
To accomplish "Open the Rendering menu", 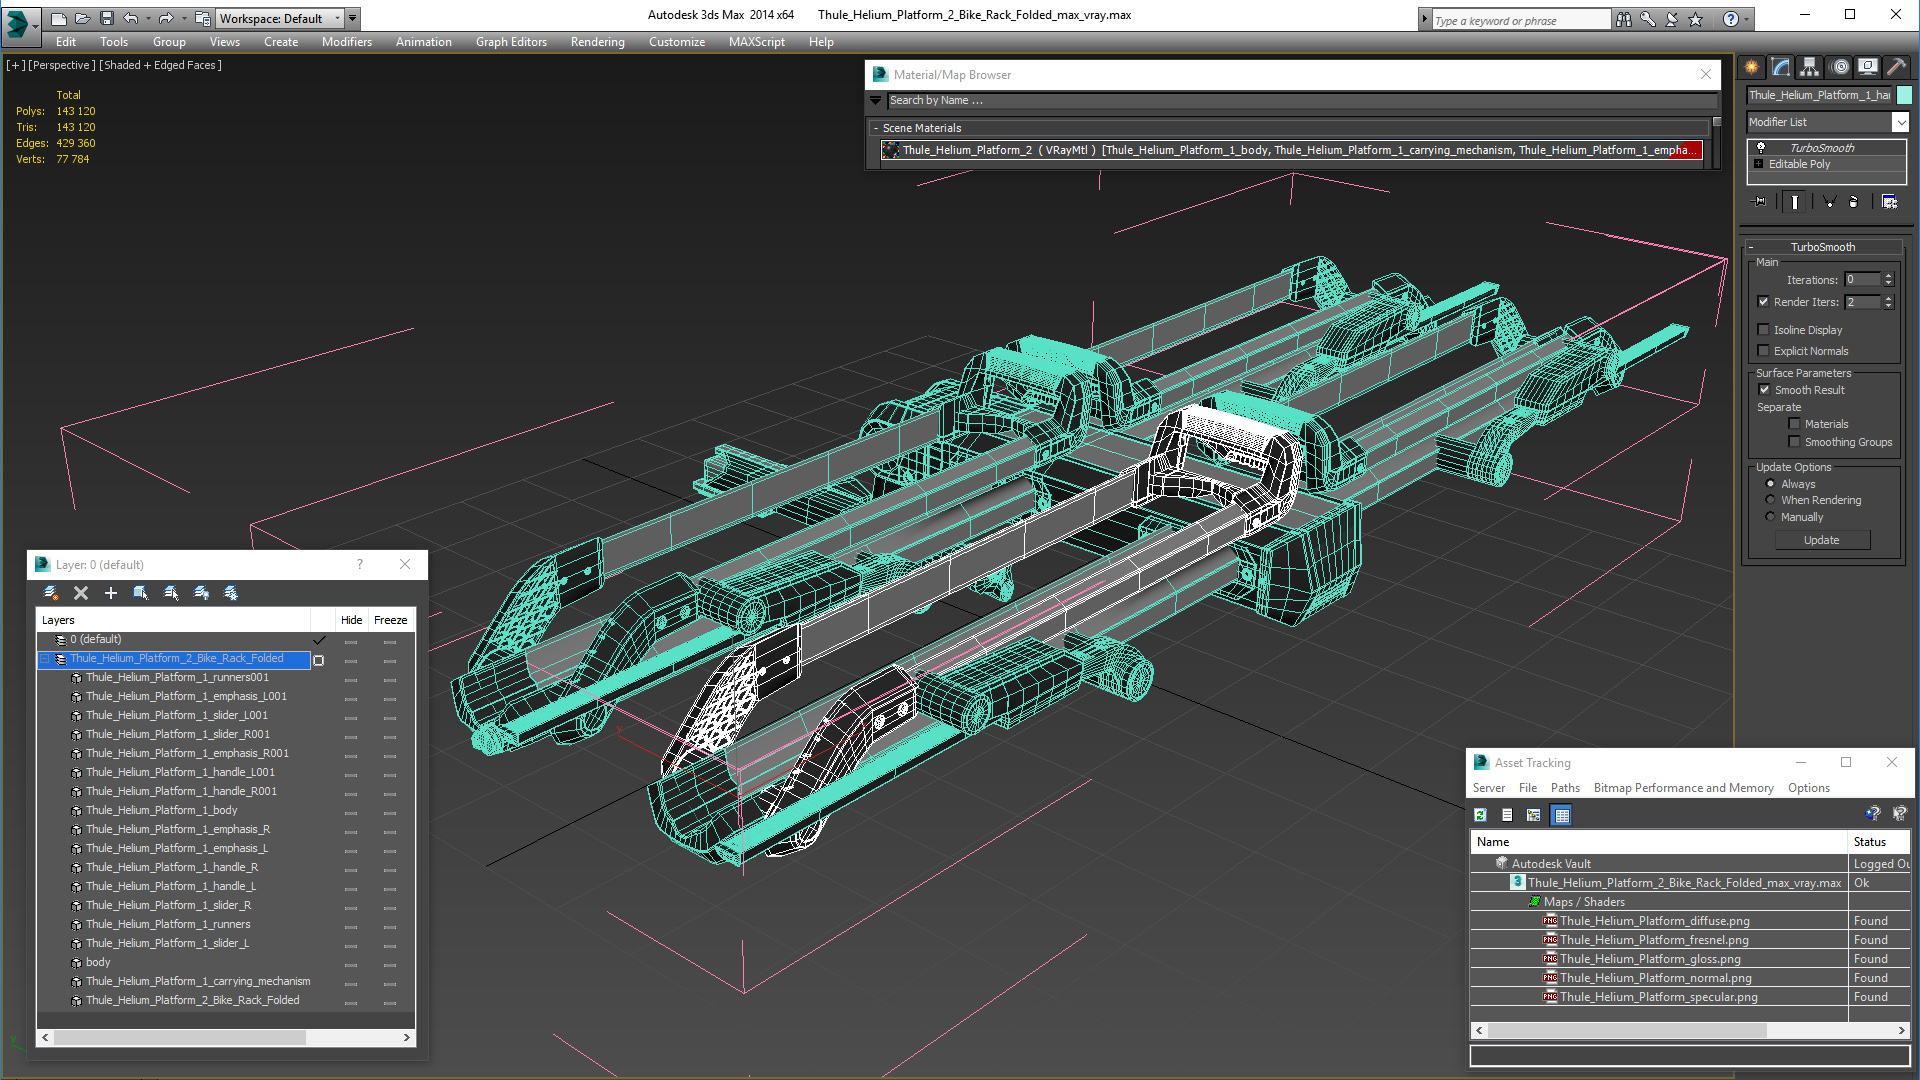I will pyautogui.click(x=597, y=42).
